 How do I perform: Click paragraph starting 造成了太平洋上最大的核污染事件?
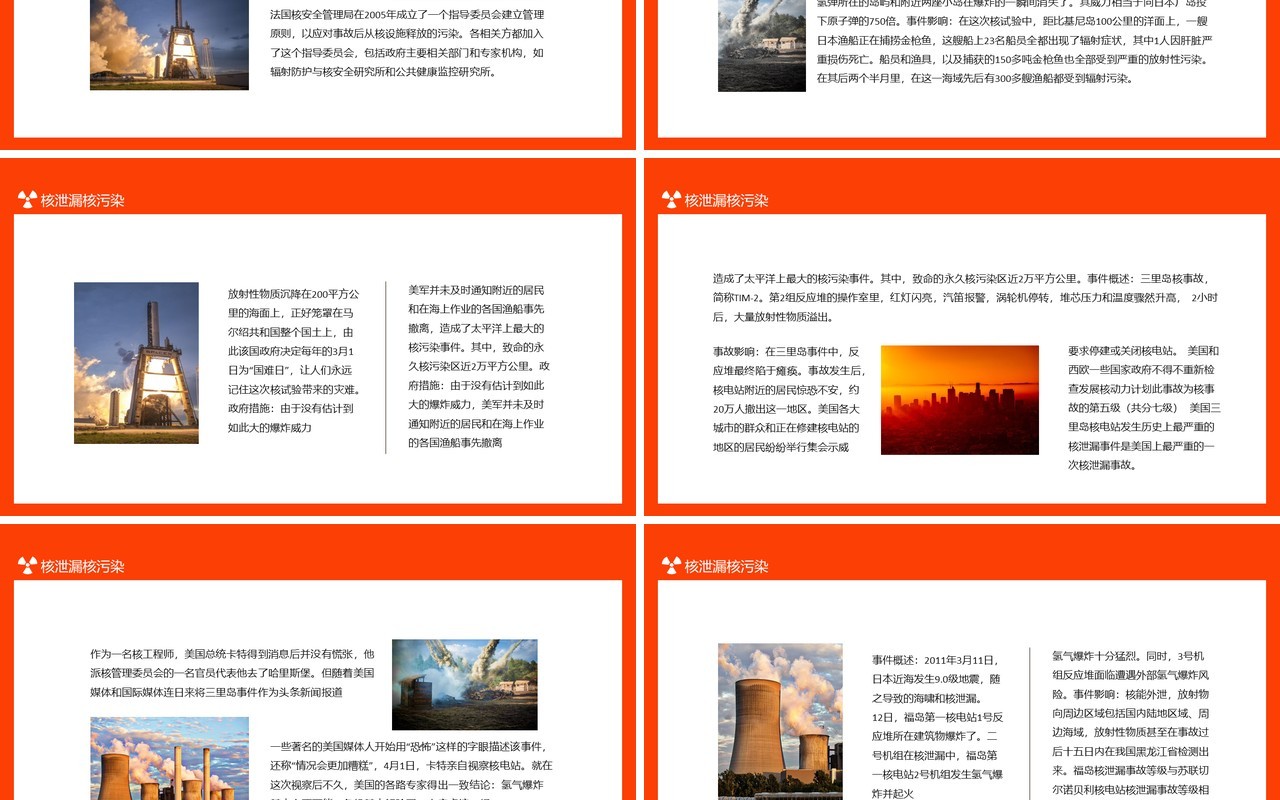pyautogui.click(x=965, y=298)
